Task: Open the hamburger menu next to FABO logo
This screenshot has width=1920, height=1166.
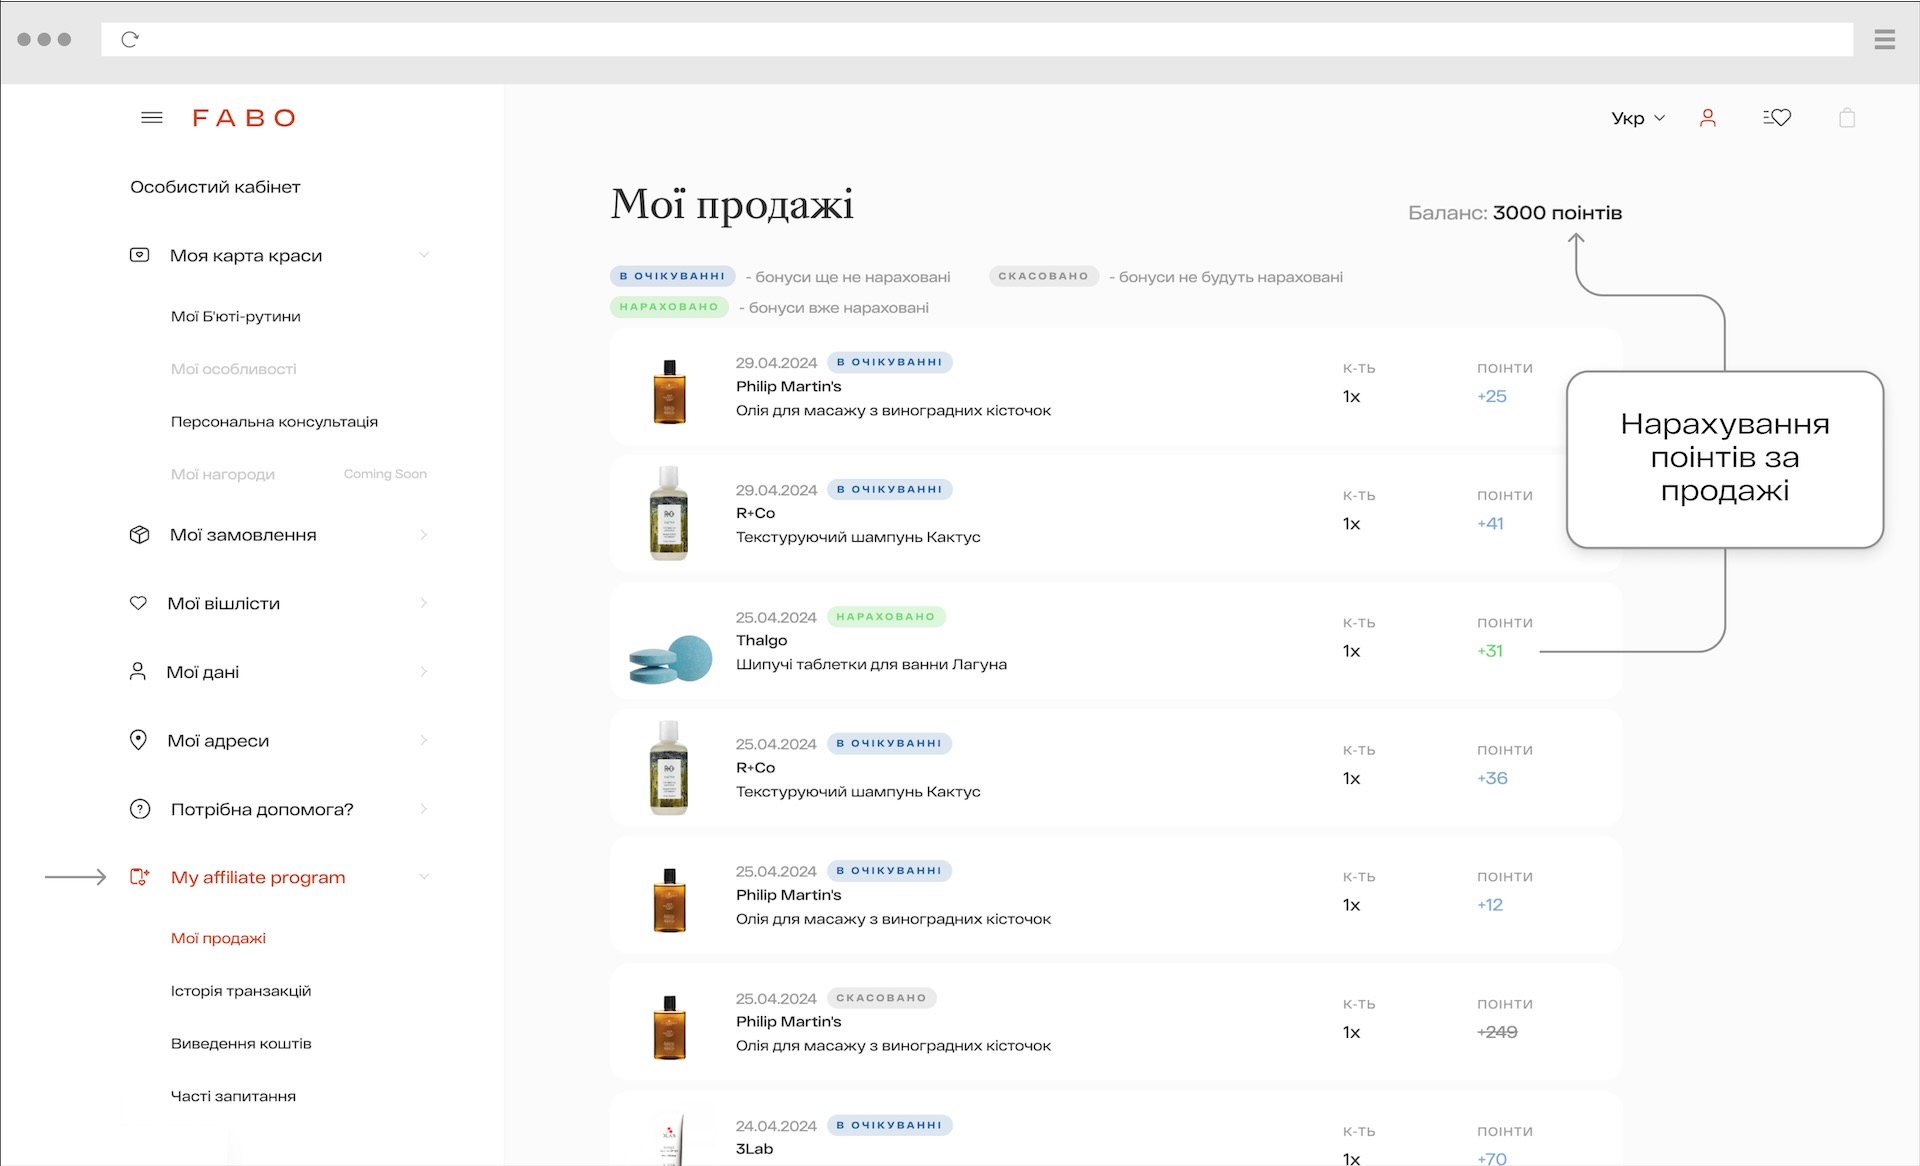Action: point(152,118)
